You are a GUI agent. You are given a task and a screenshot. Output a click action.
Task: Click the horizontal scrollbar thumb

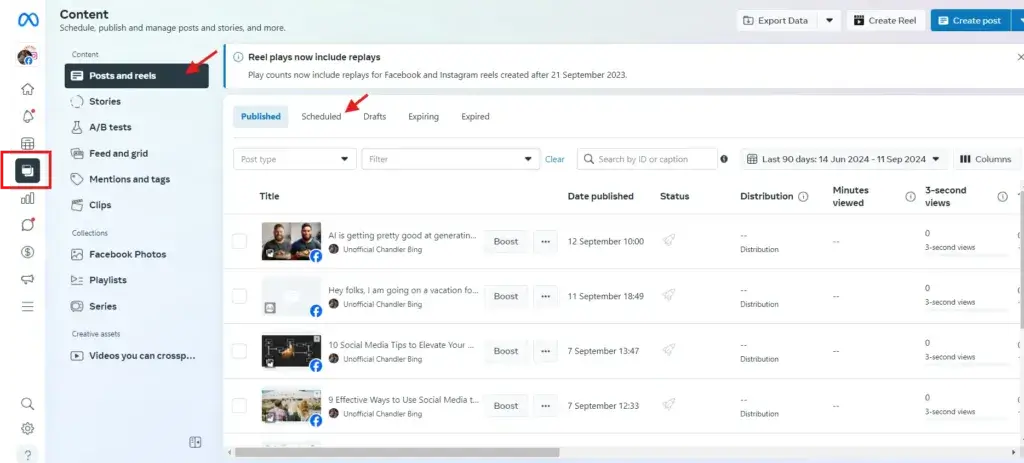(x=397, y=453)
